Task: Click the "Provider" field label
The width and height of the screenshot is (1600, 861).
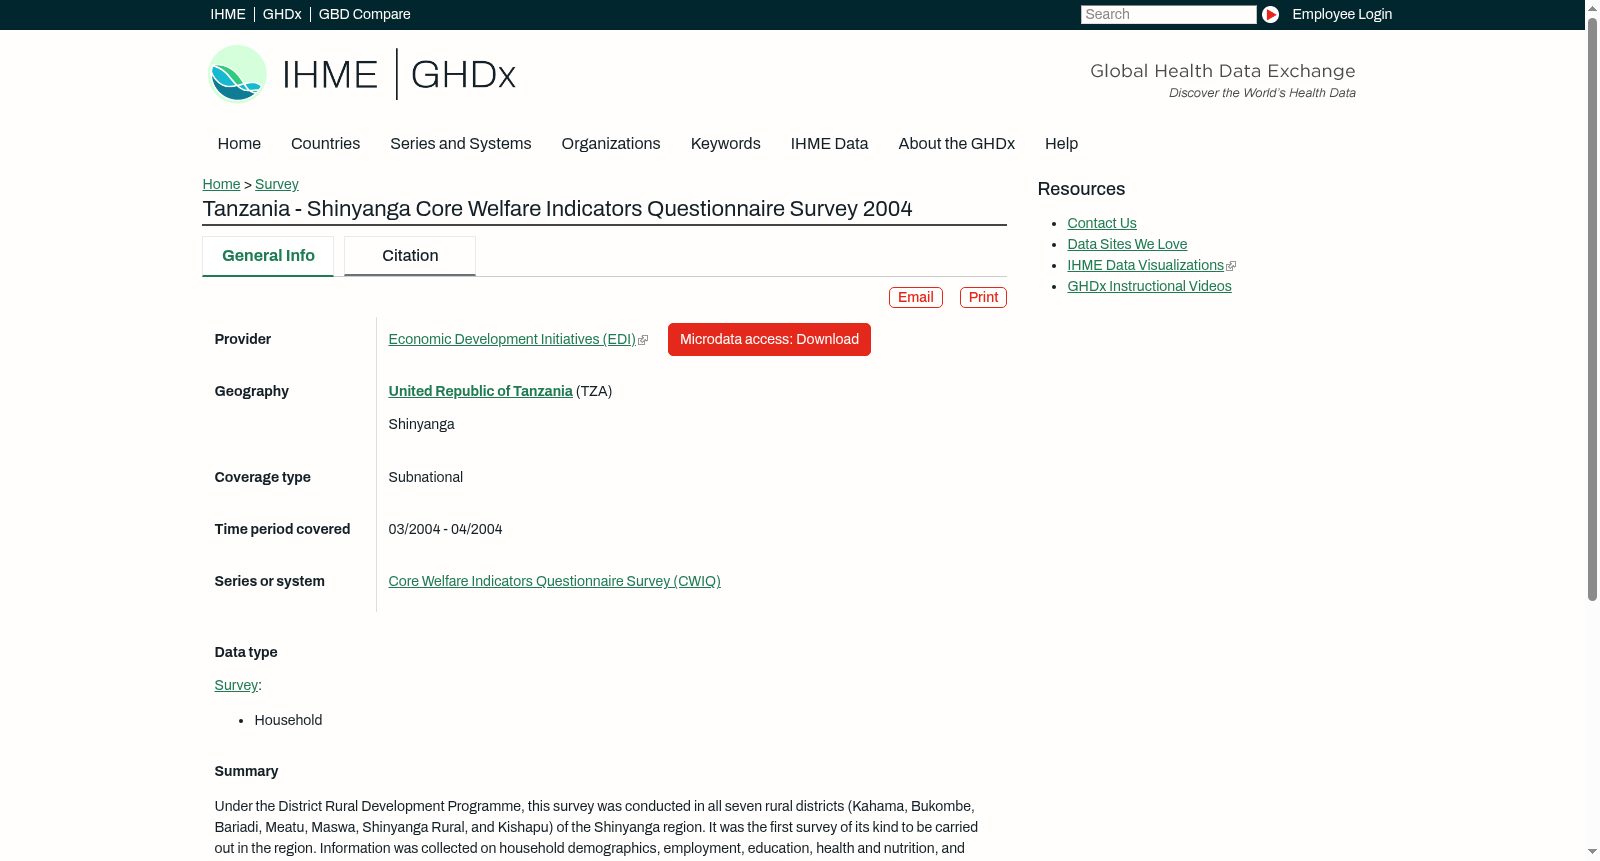Action: 243,340
